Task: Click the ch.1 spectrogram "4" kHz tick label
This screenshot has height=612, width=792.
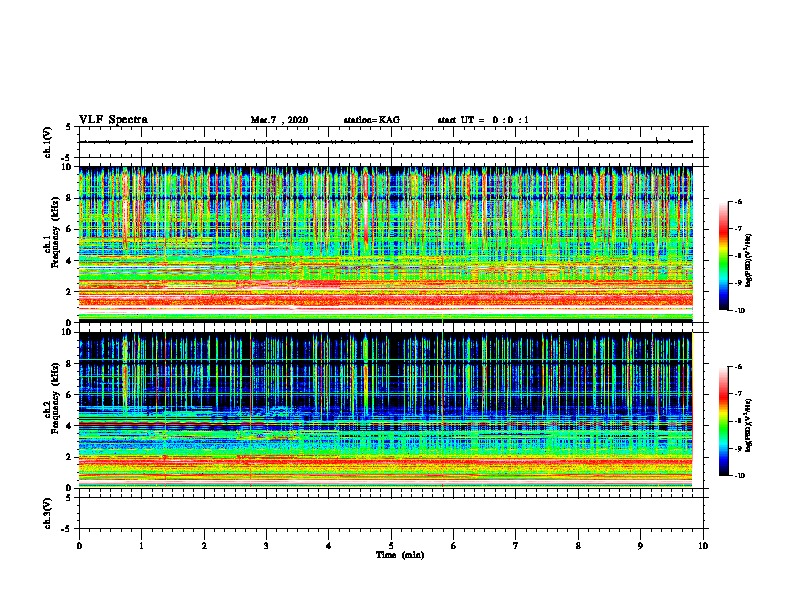Action: pyautogui.click(x=69, y=261)
